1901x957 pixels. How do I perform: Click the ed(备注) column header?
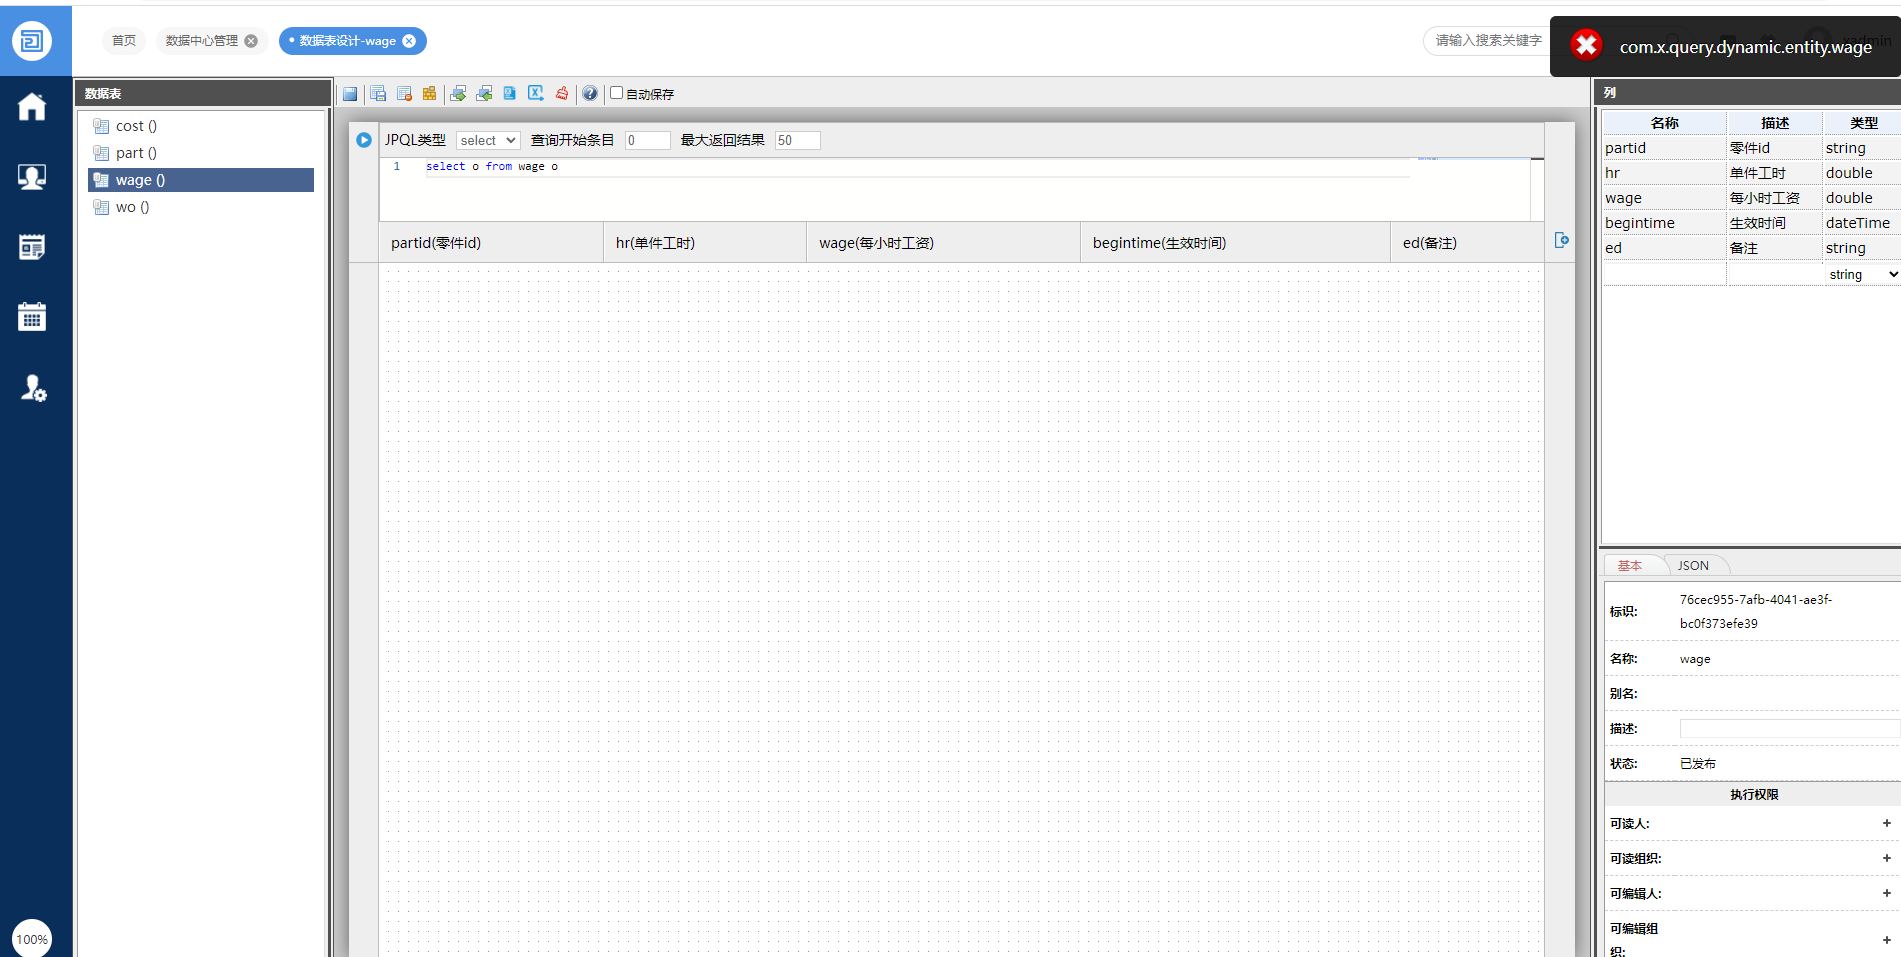[x=1467, y=243]
